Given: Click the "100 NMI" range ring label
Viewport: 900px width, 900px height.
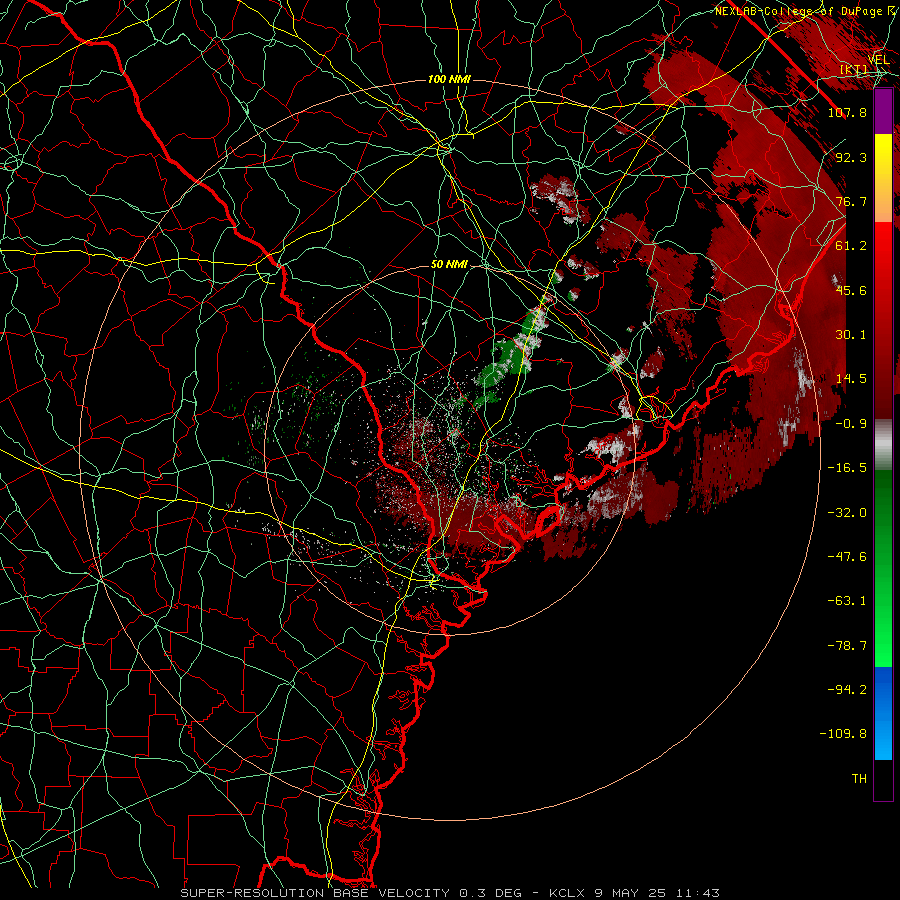Looking at the screenshot, I should tap(449, 79).
